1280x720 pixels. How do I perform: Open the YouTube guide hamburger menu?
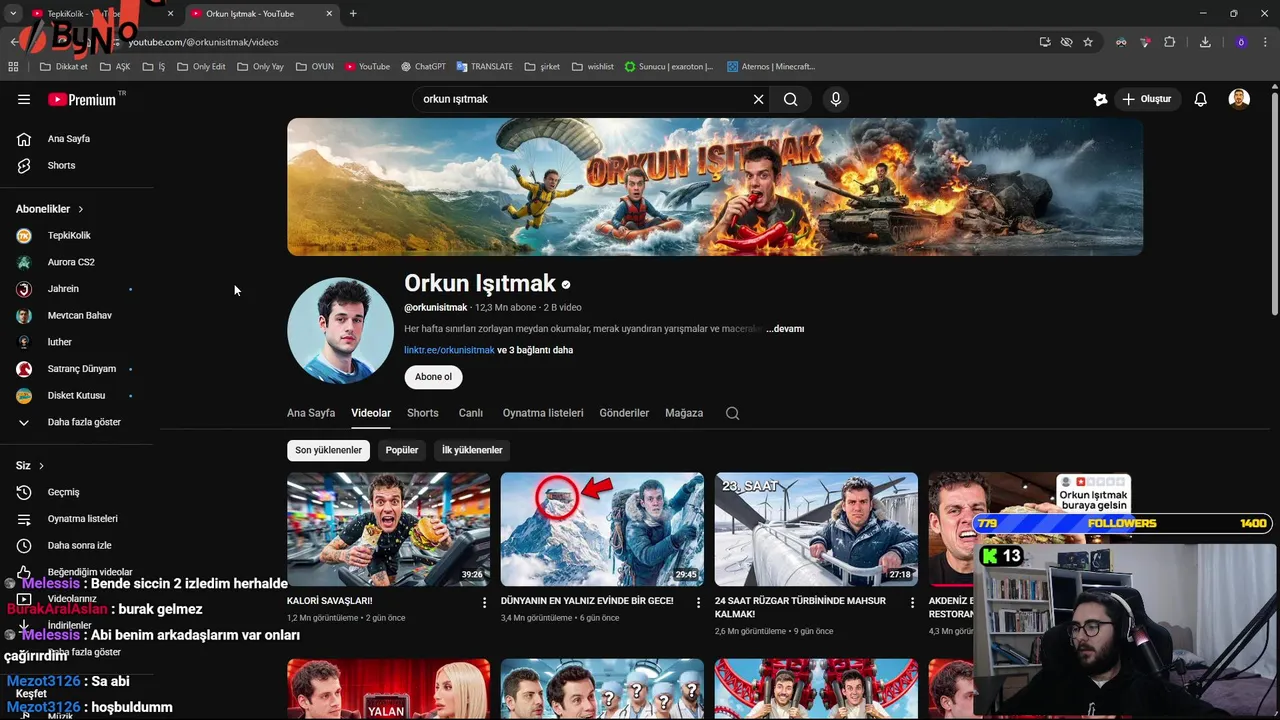tap(24, 99)
